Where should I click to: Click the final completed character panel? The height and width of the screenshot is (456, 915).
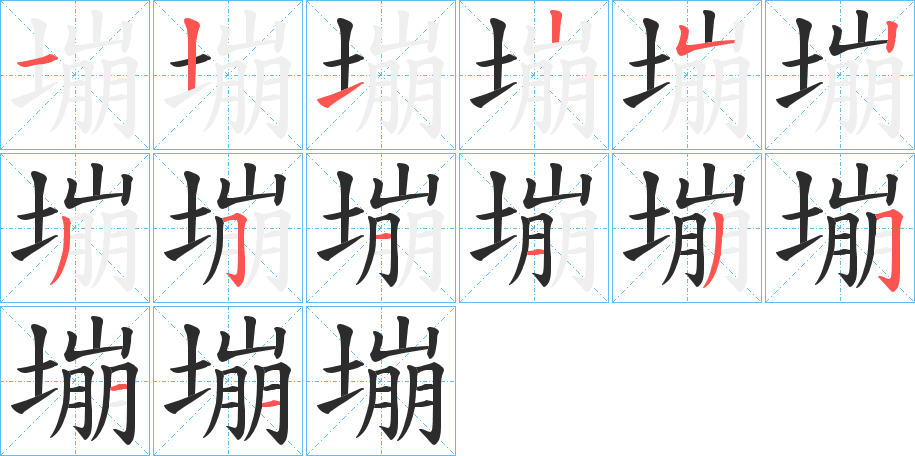381,381
